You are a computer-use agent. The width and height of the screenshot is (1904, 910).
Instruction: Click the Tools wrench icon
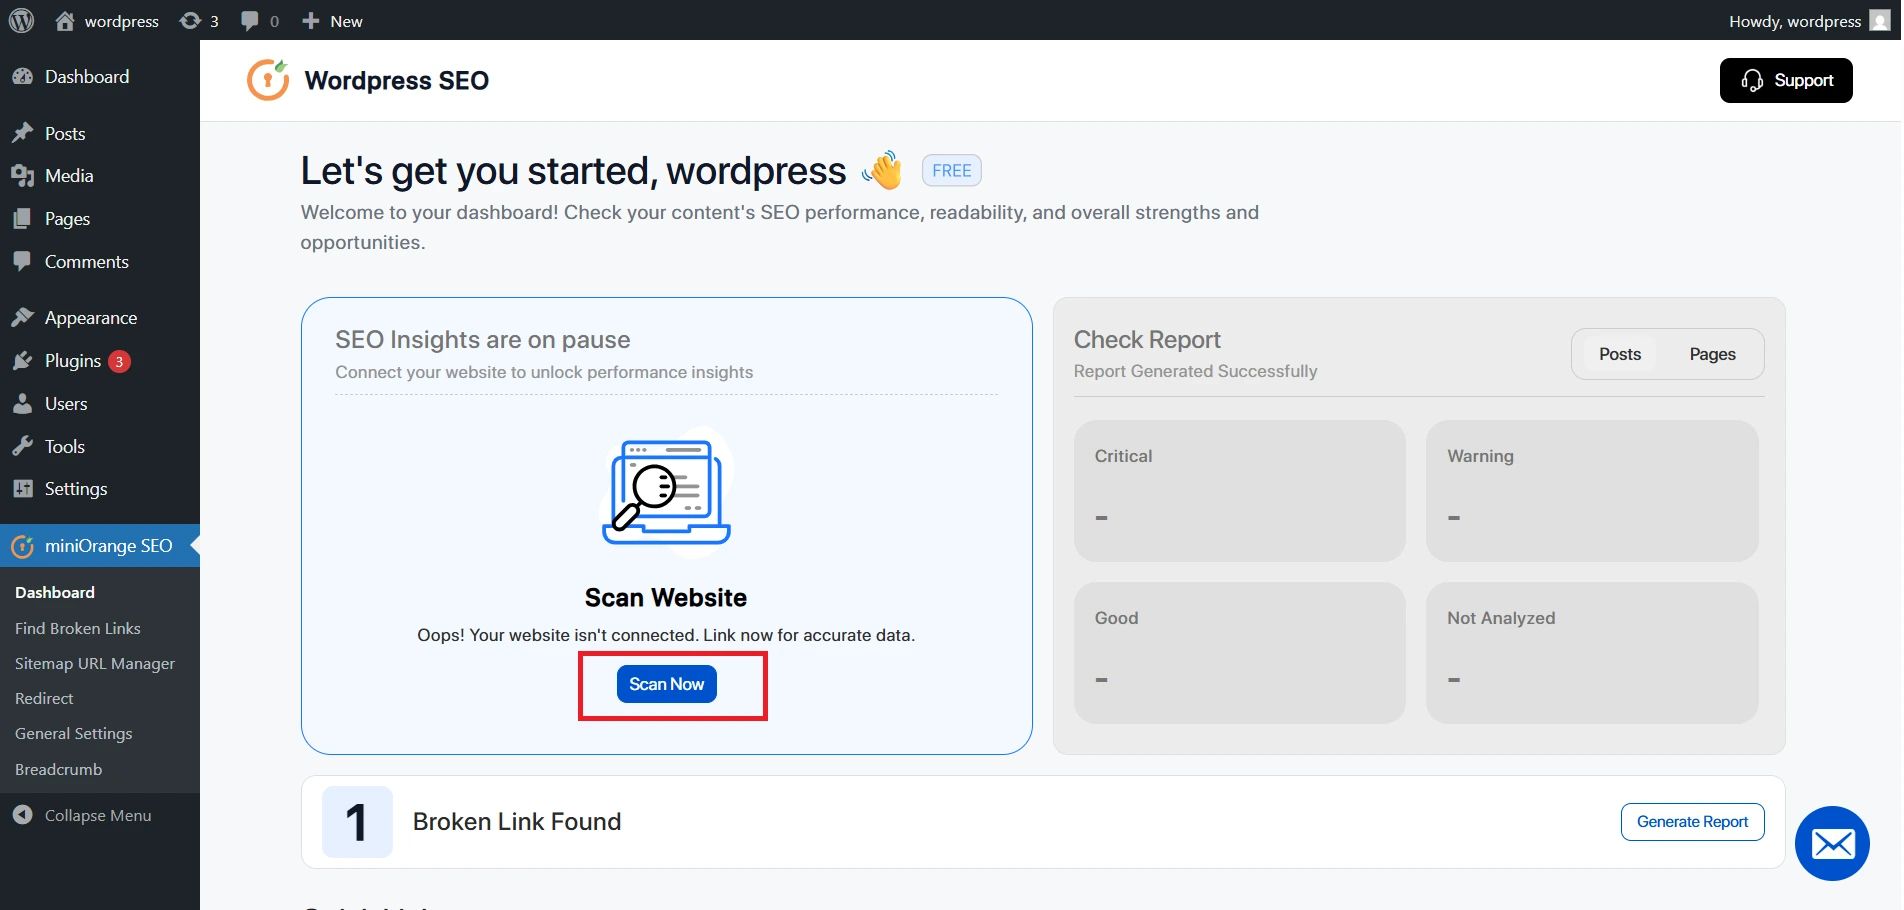(24, 446)
